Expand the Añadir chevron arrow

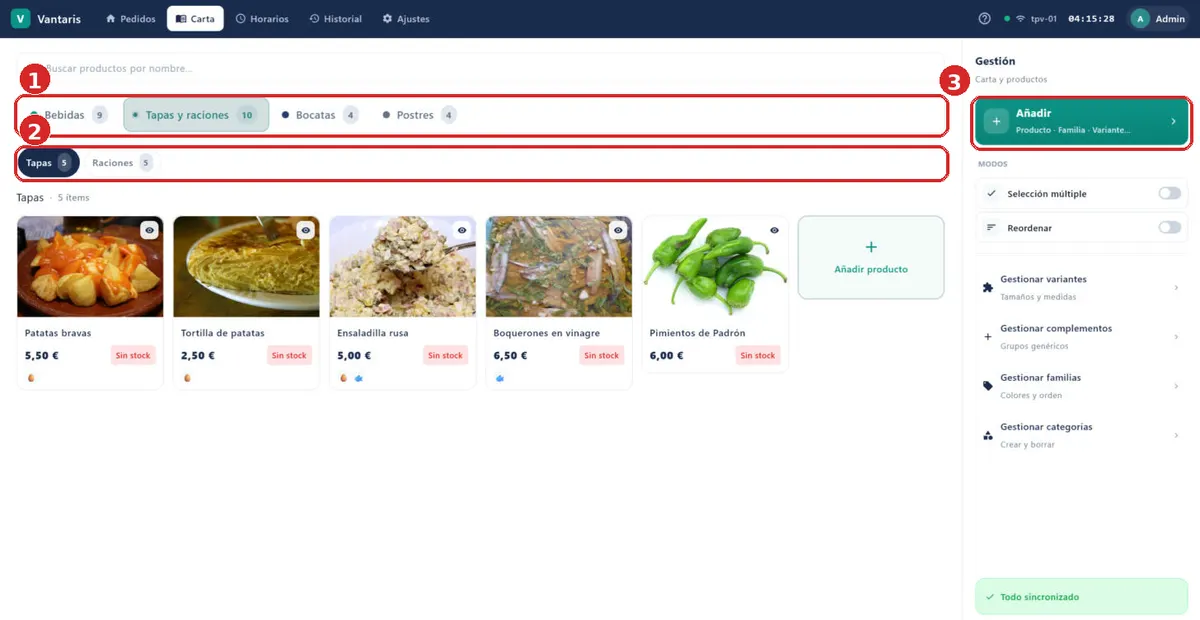1174,122
